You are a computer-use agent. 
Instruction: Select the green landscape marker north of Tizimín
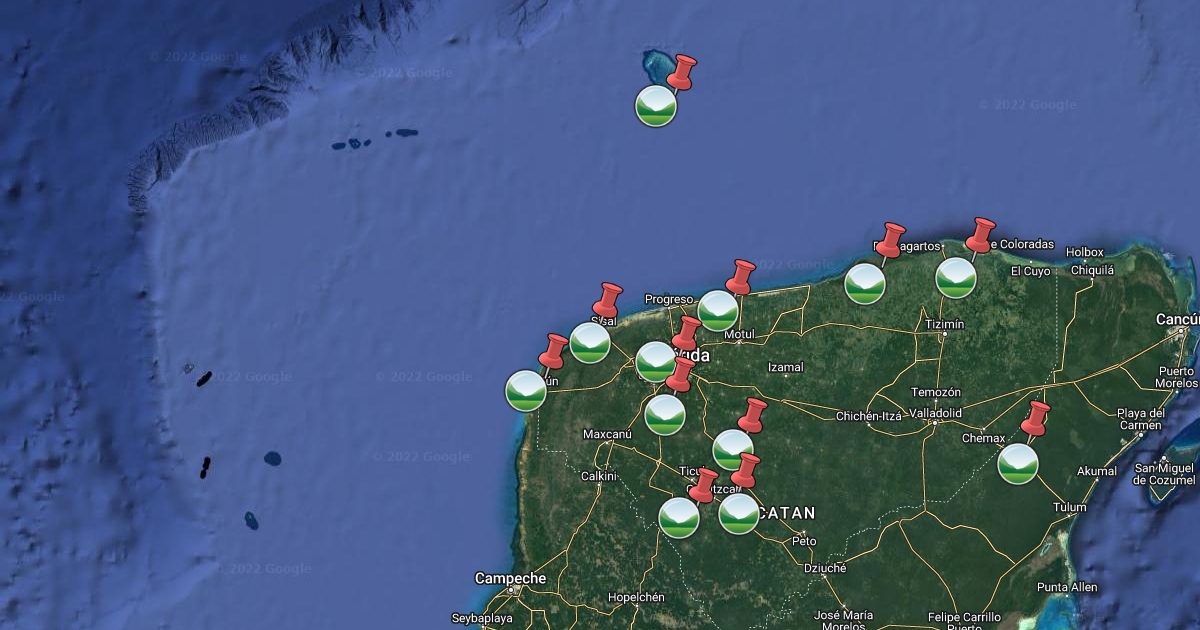coord(956,278)
